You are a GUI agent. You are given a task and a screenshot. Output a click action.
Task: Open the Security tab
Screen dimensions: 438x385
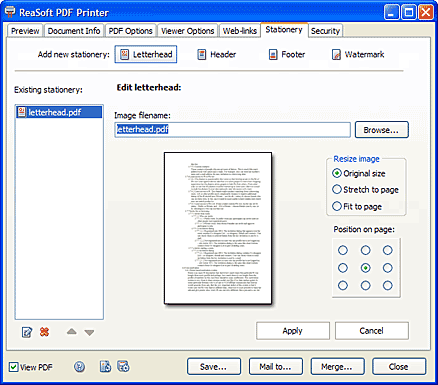click(x=325, y=31)
